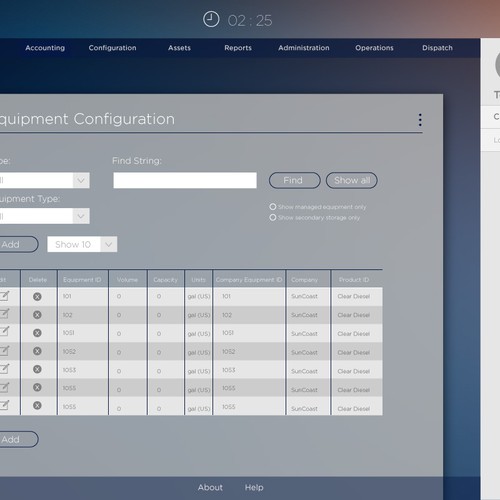The height and width of the screenshot is (500, 500).
Task: Delete equipment row 1052
Action: click(x=37, y=351)
